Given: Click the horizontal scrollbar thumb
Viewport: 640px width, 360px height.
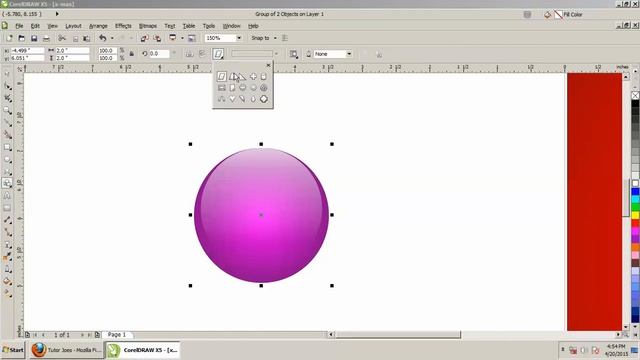Looking at the screenshot, I should (398, 335).
